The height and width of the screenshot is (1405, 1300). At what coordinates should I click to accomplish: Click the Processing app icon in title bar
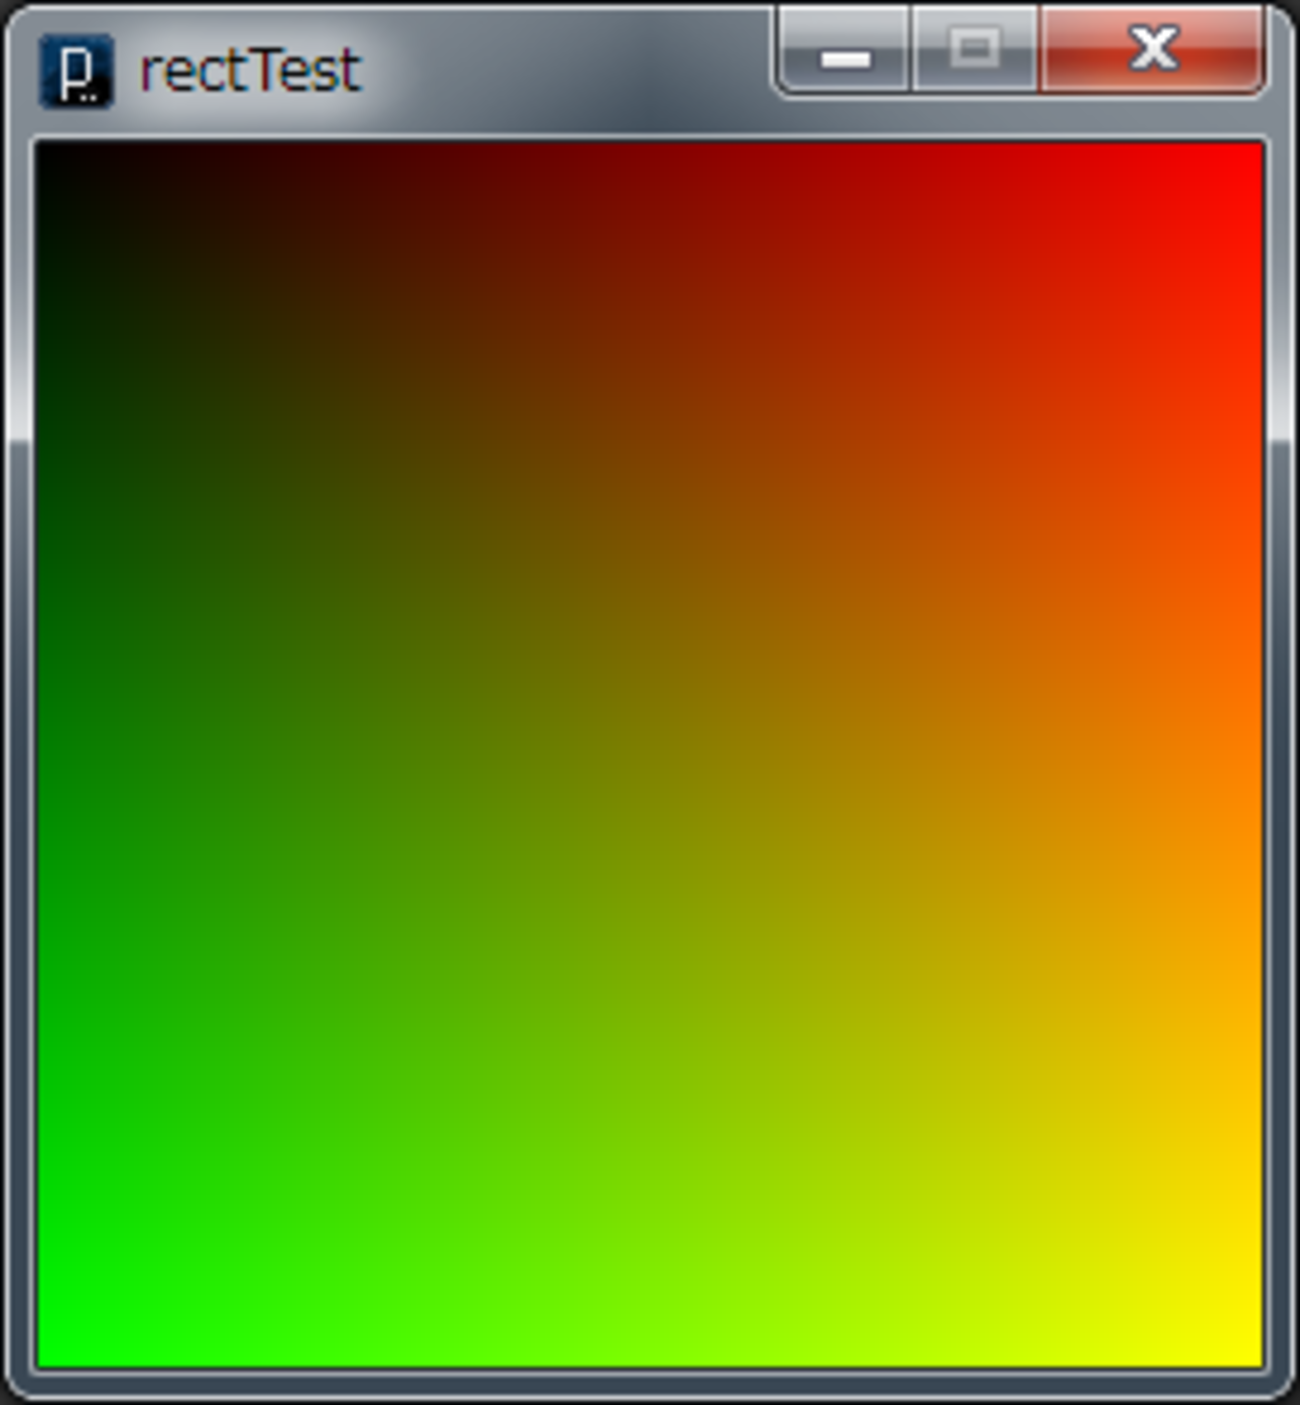tap(76, 71)
